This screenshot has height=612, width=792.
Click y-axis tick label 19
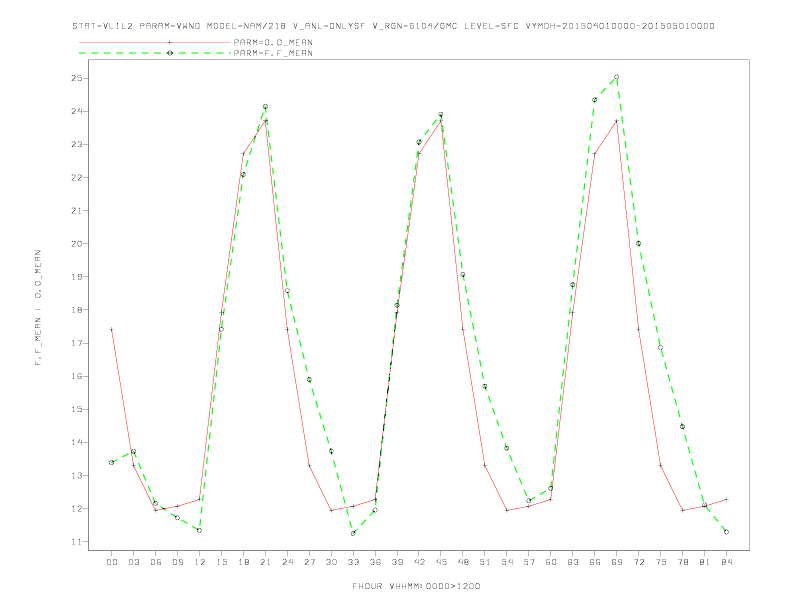77,277
